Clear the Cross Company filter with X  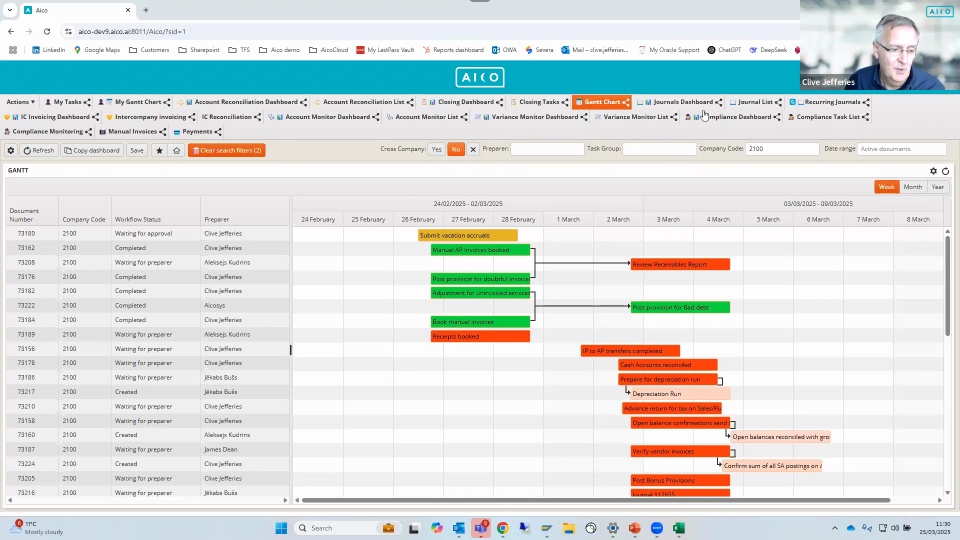coord(473,149)
